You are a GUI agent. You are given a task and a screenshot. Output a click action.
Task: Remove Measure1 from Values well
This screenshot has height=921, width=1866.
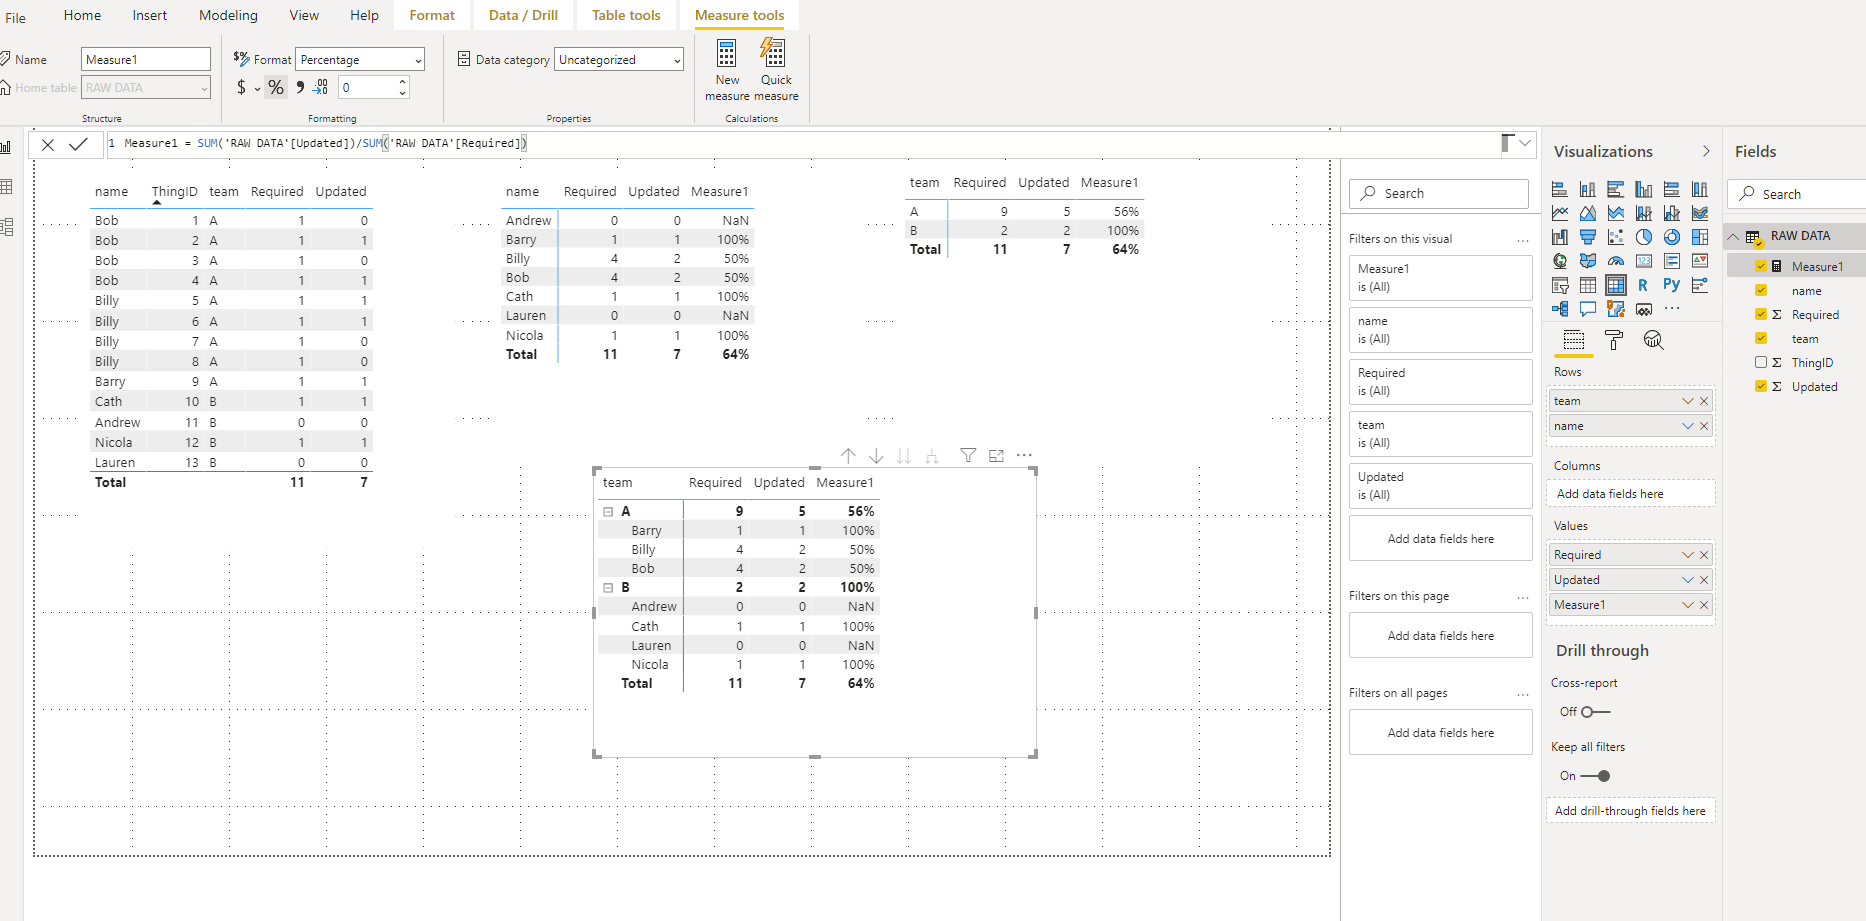pyautogui.click(x=1704, y=605)
